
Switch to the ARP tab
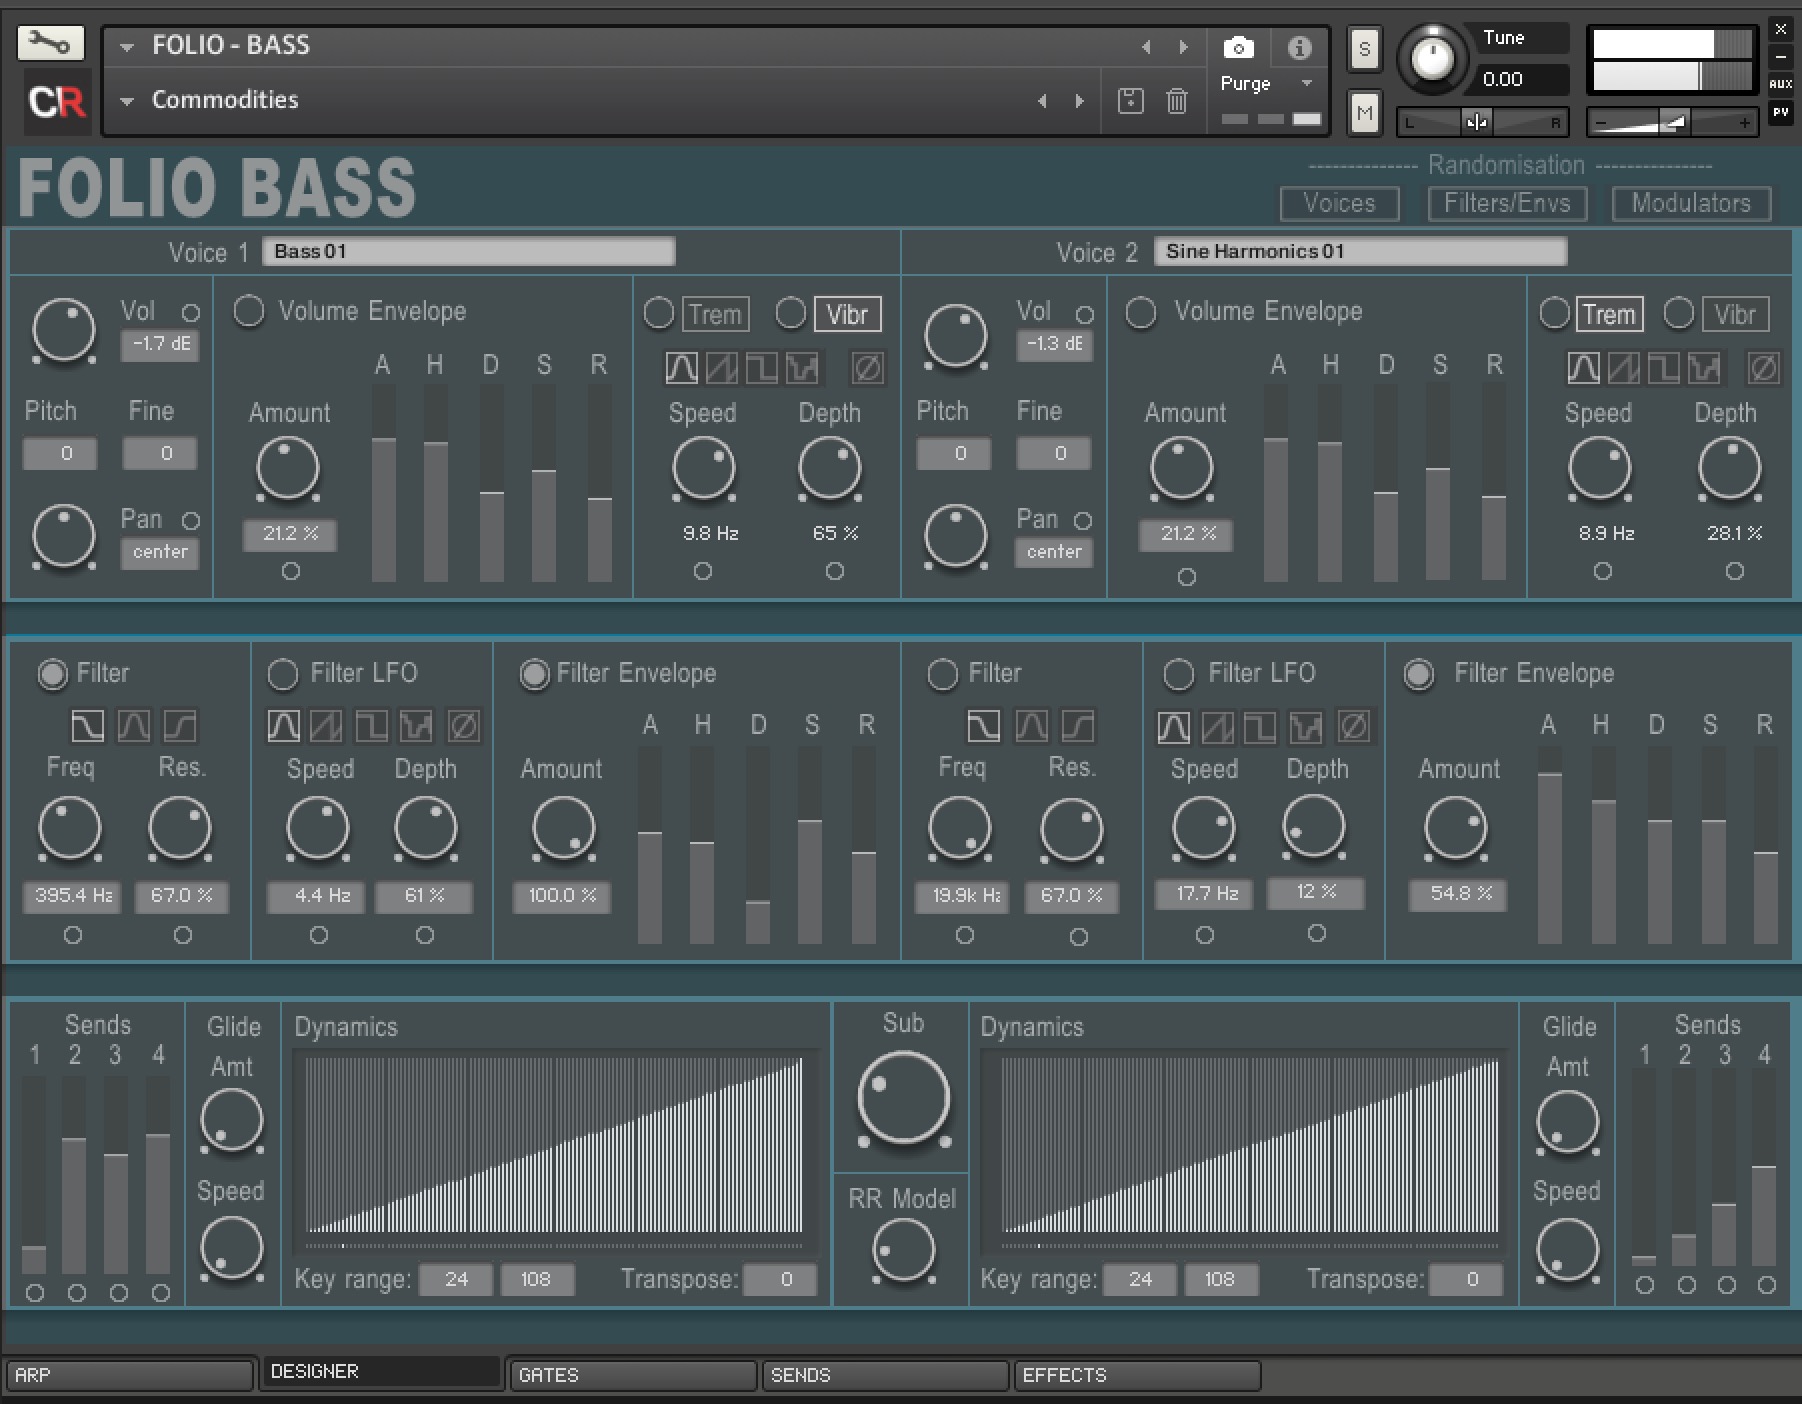(129, 1375)
